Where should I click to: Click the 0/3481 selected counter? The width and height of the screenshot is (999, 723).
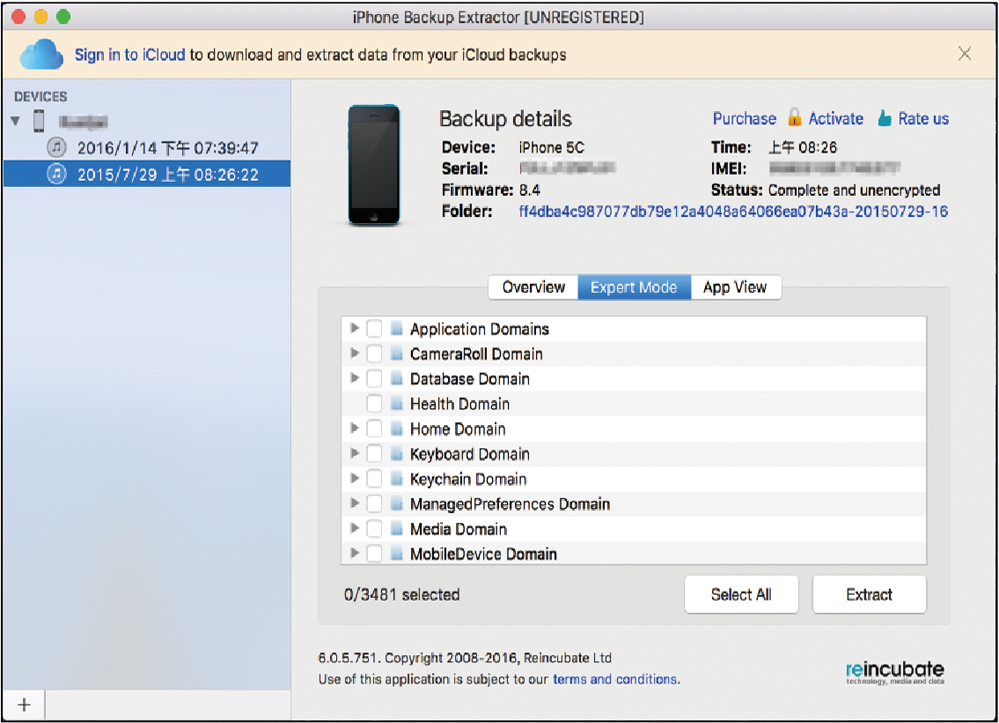[401, 594]
